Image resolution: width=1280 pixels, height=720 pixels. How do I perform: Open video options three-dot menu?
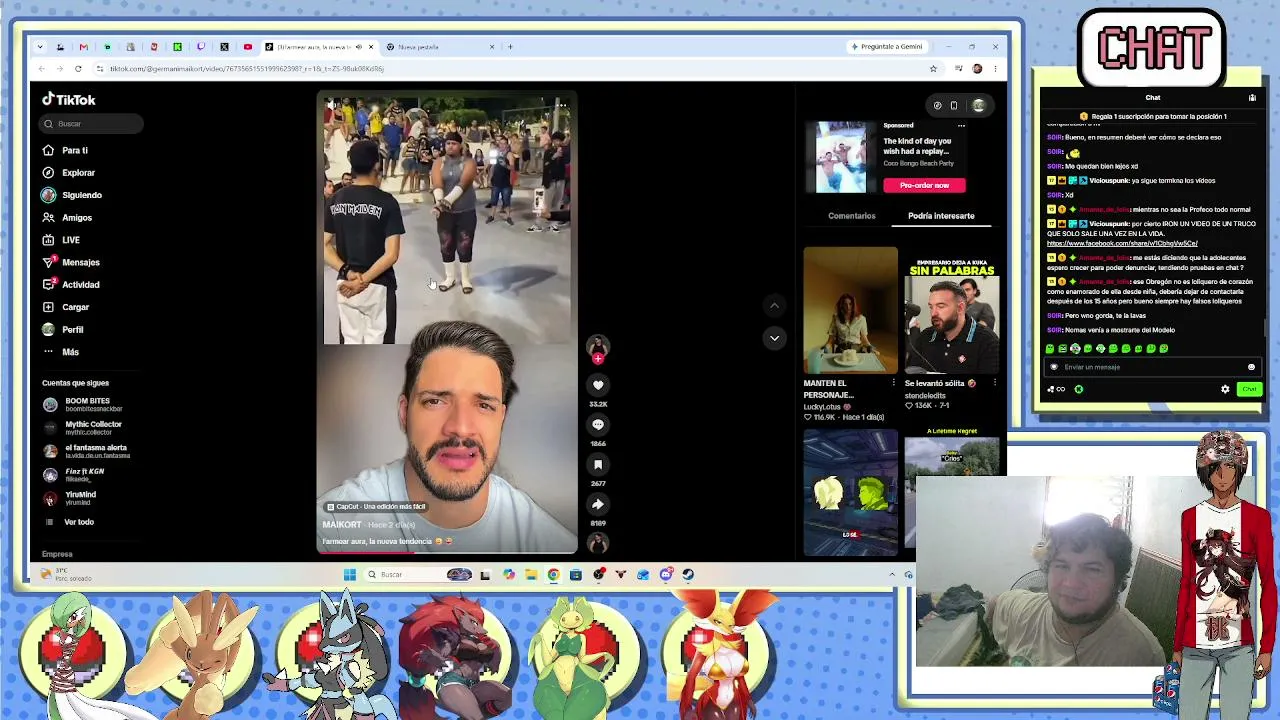561,105
